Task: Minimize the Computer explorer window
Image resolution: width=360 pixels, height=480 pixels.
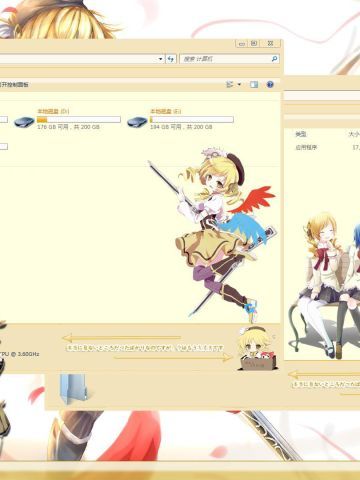Action: pyautogui.click(x=242, y=44)
